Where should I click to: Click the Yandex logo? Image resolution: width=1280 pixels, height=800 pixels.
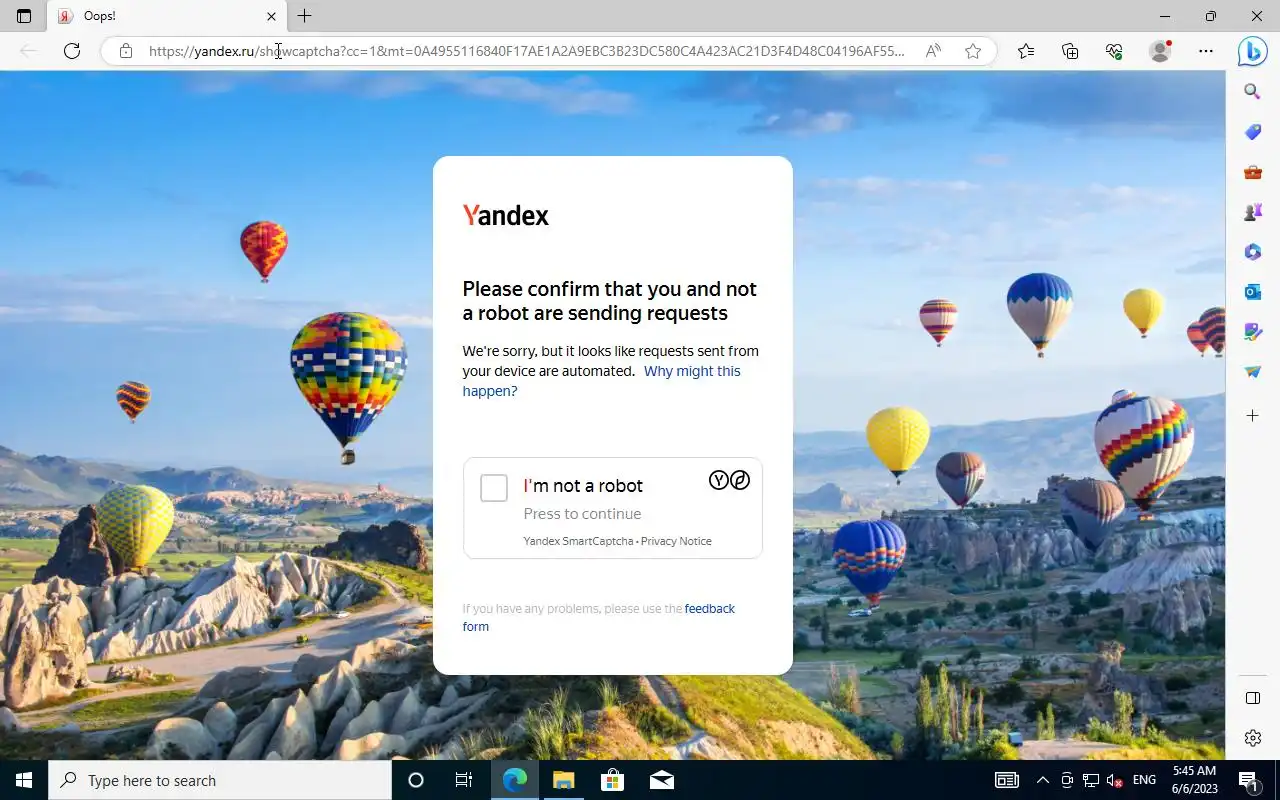(x=505, y=215)
